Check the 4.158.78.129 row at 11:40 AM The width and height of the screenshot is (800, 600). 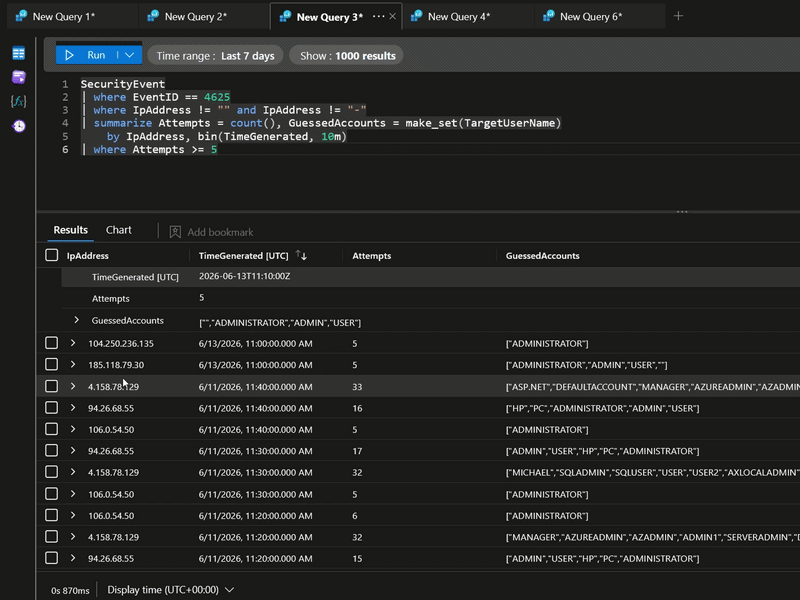pos(52,386)
